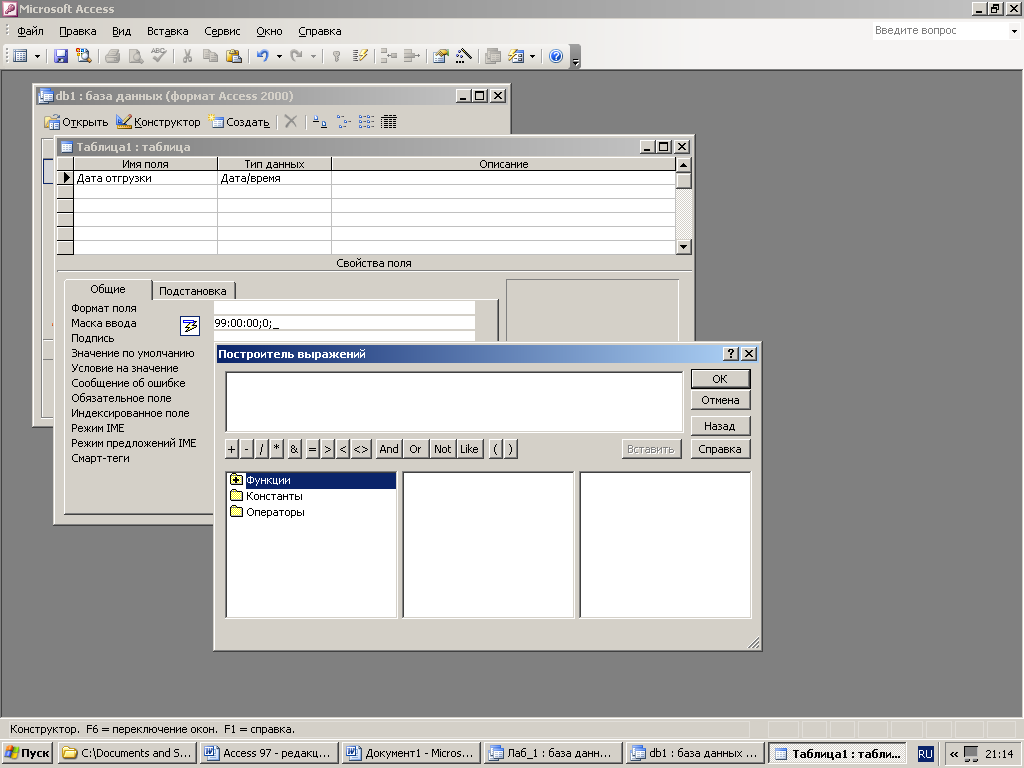Image resolution: width=1024 pixels, height=768 pixels.
Task: Click the Large Icons view icon in db1
Action: pos(319,121)
